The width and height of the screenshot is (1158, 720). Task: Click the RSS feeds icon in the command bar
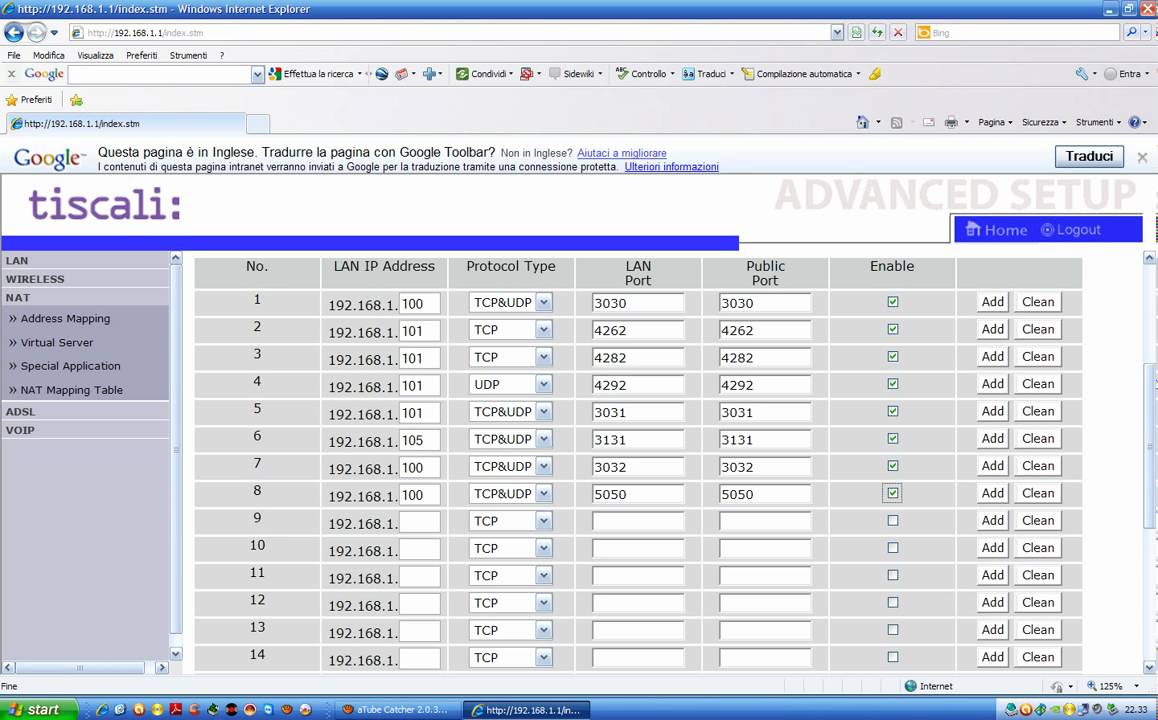point(897,123)
